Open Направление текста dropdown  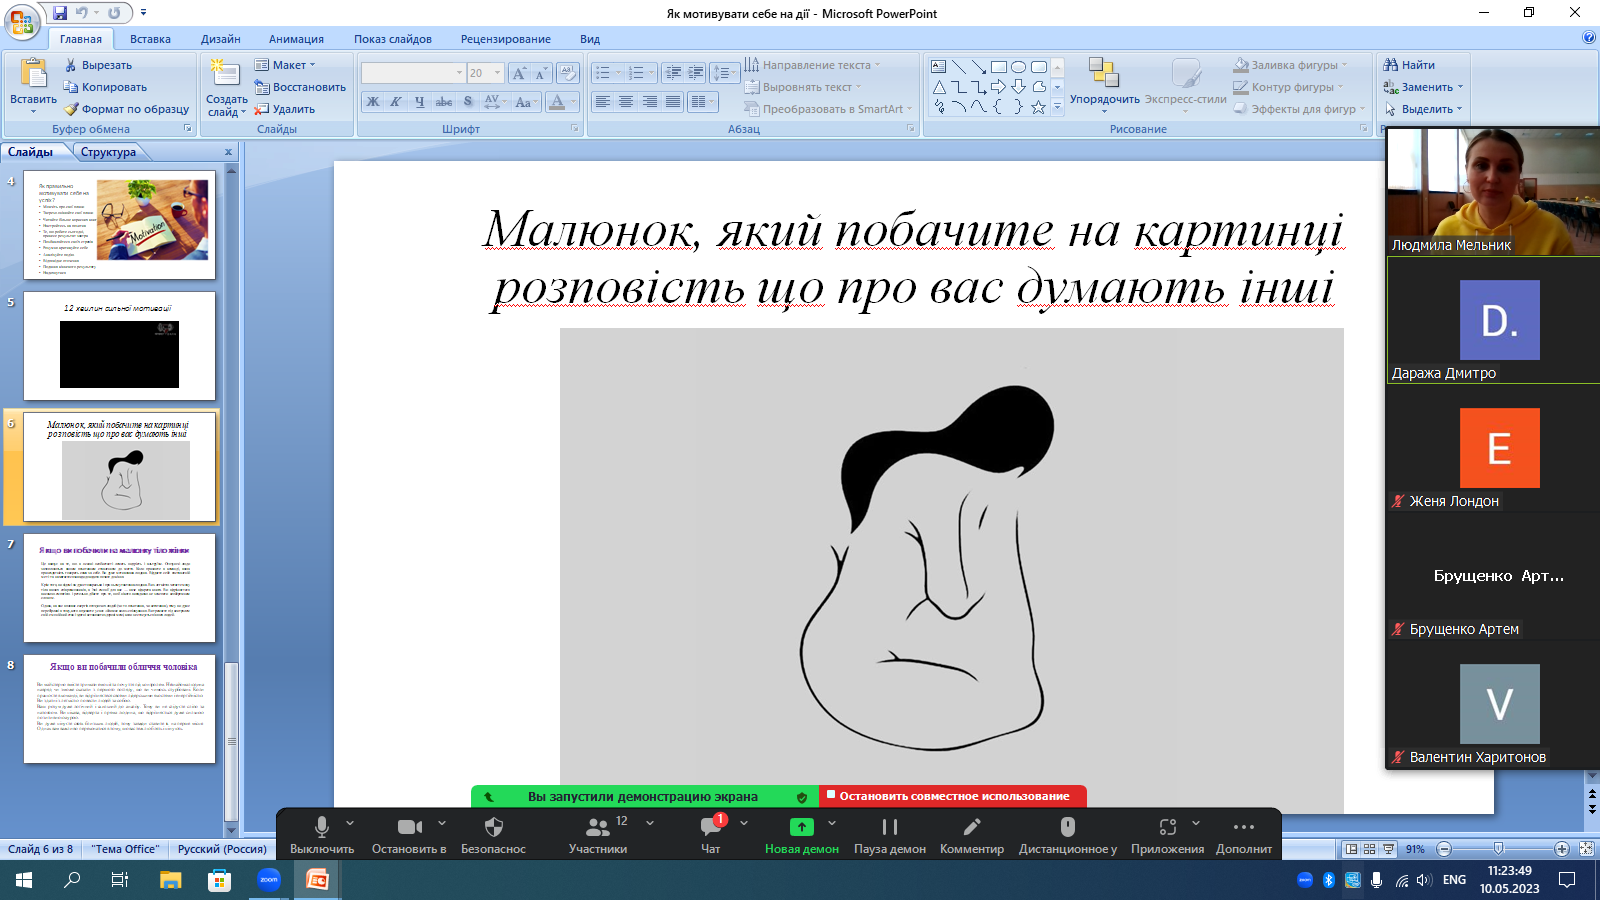click(812, 65)
